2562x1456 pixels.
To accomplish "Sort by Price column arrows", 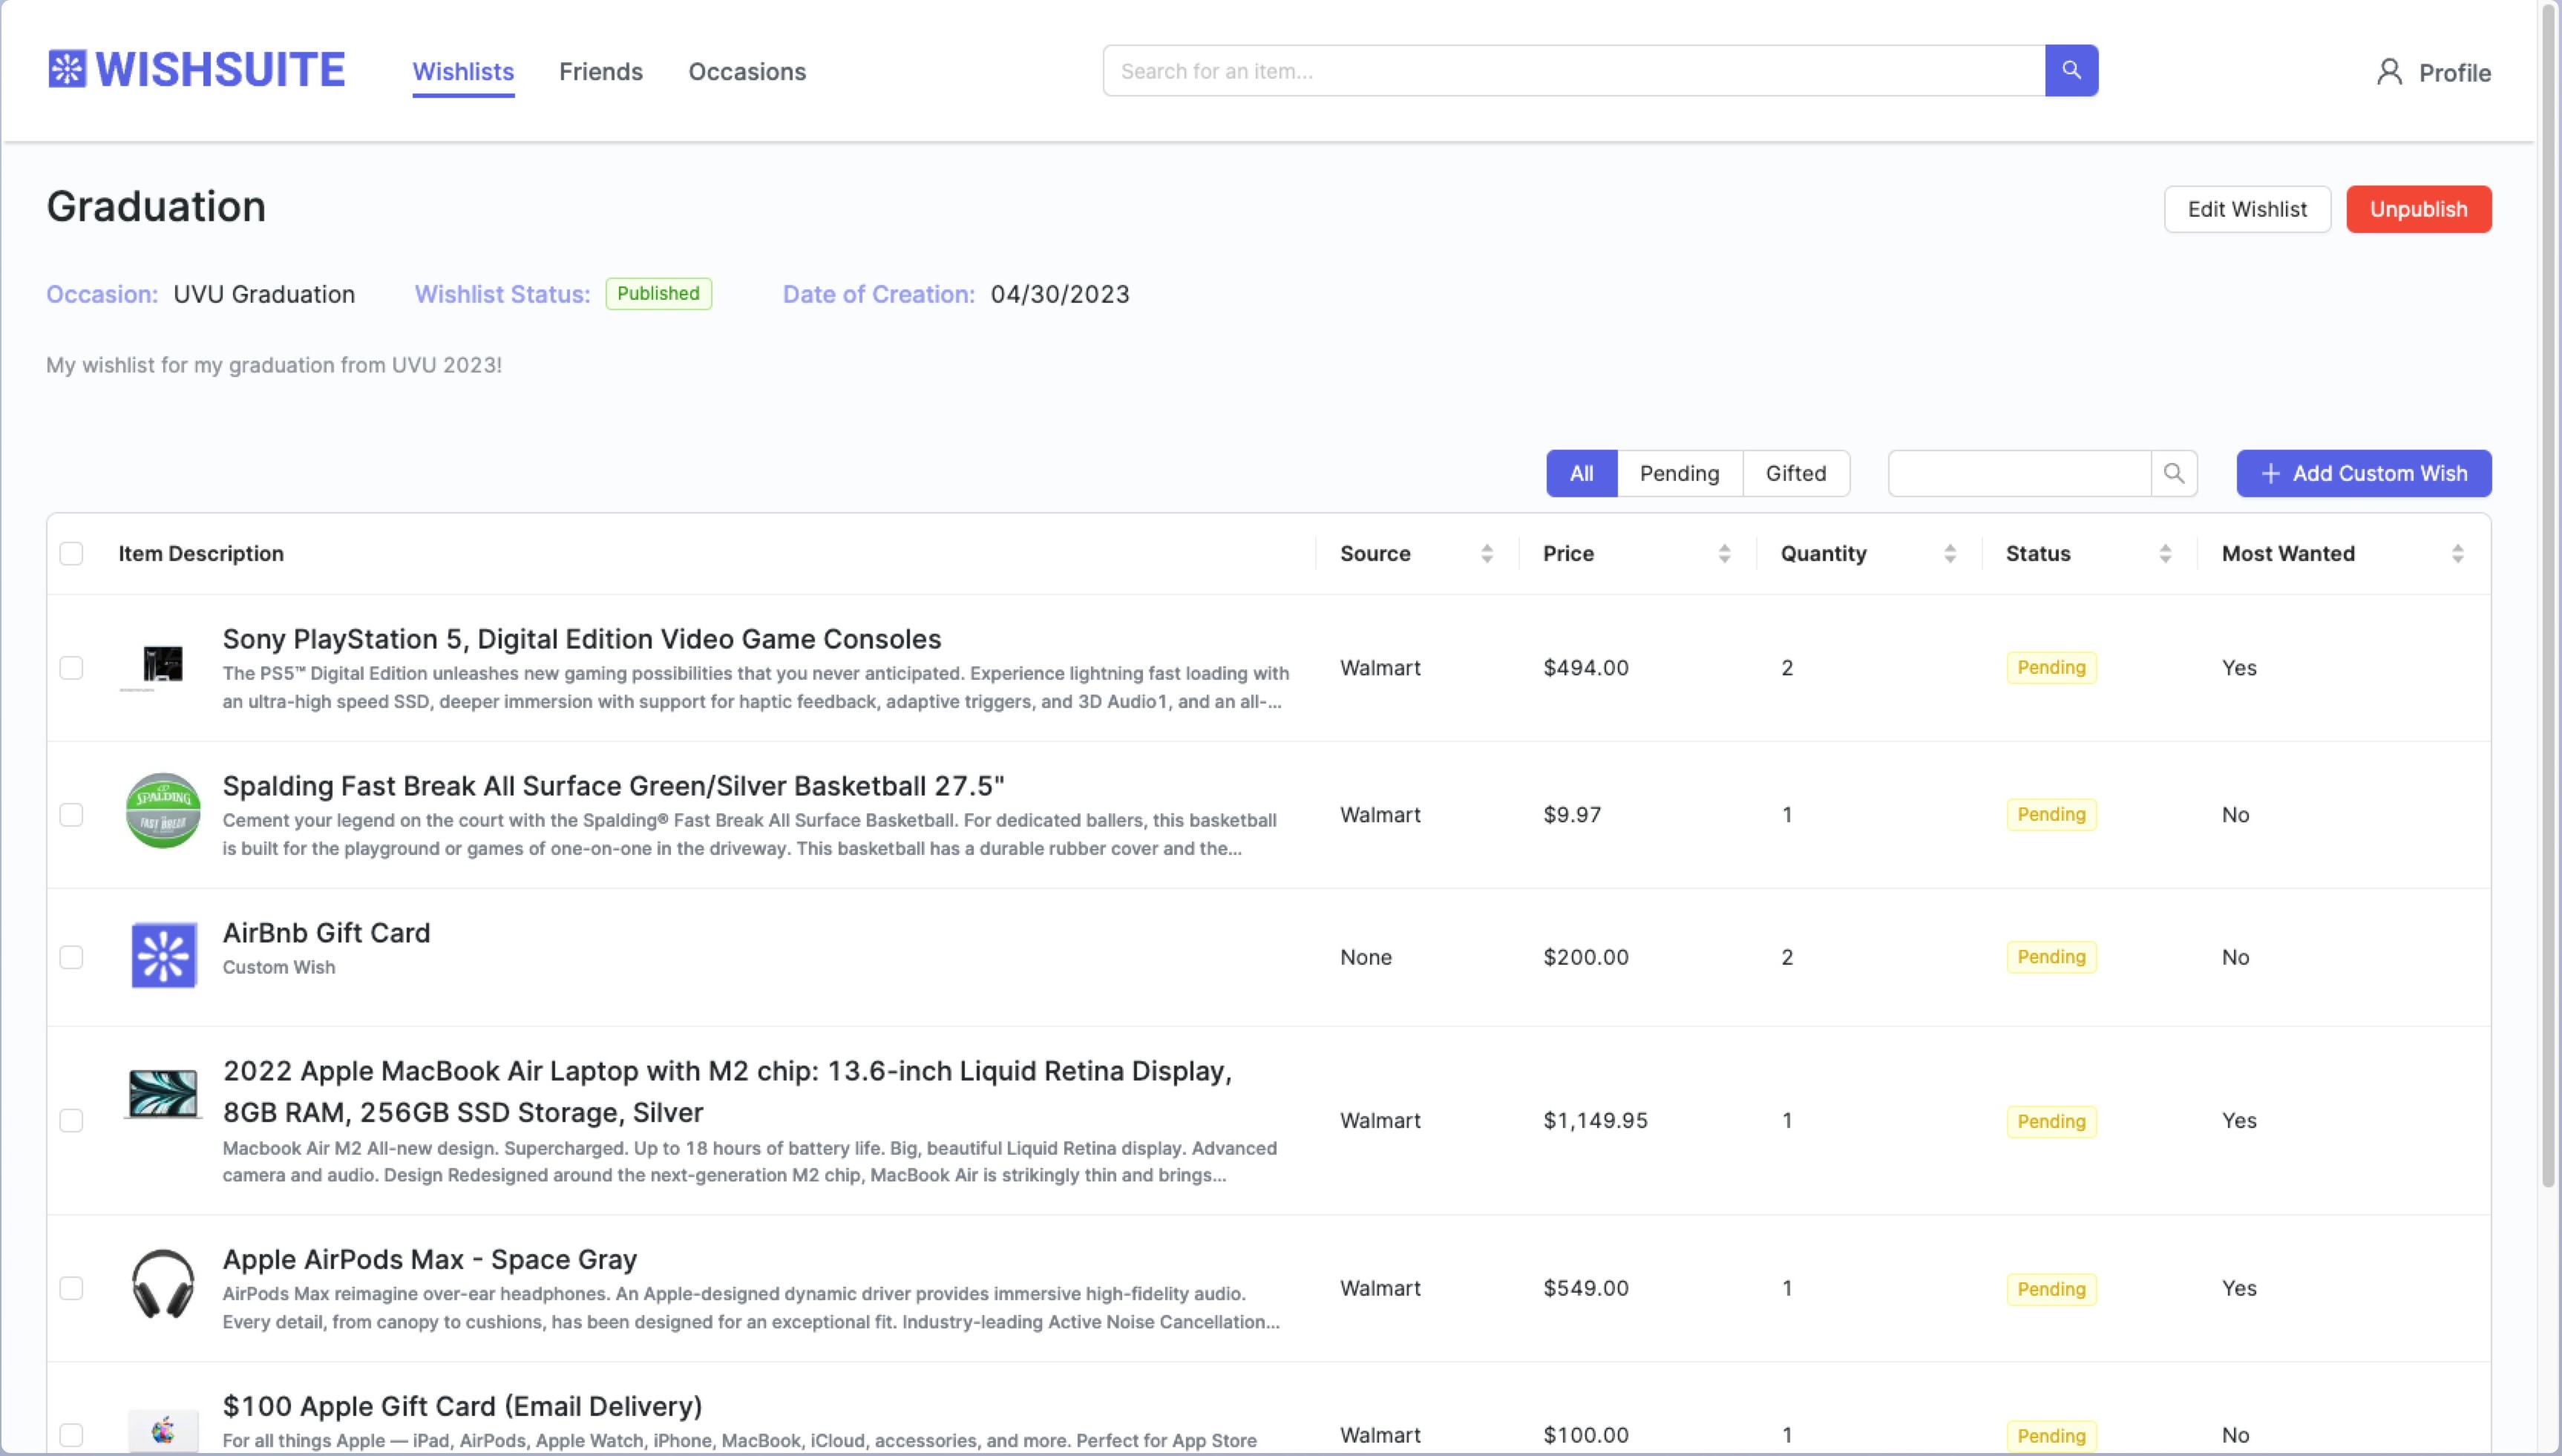I will (x=1723, y=553).
